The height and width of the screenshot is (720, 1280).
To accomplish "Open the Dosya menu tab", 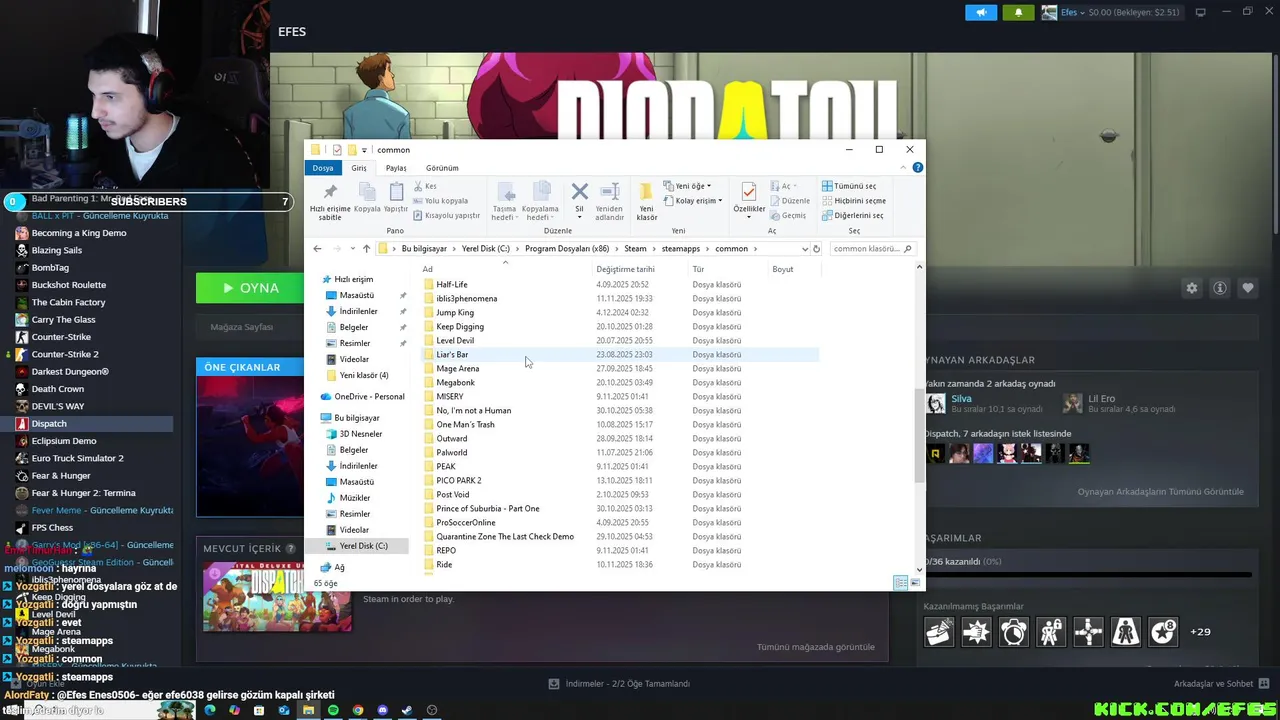I will pos(323,168).
